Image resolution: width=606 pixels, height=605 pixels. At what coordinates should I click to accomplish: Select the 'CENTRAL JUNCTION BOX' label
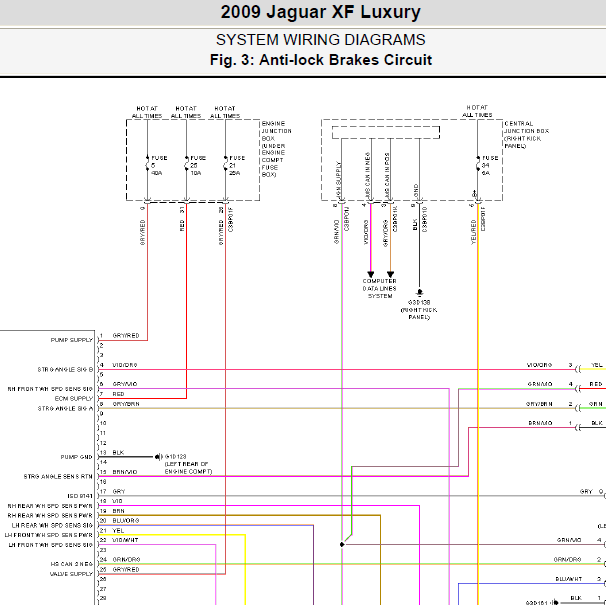(526, 135)
